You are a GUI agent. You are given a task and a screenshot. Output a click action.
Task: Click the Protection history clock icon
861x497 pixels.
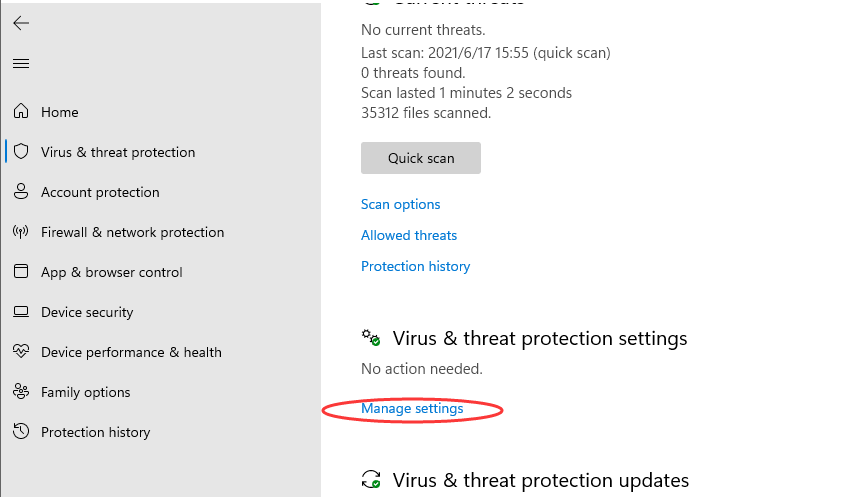coord(21,432)
